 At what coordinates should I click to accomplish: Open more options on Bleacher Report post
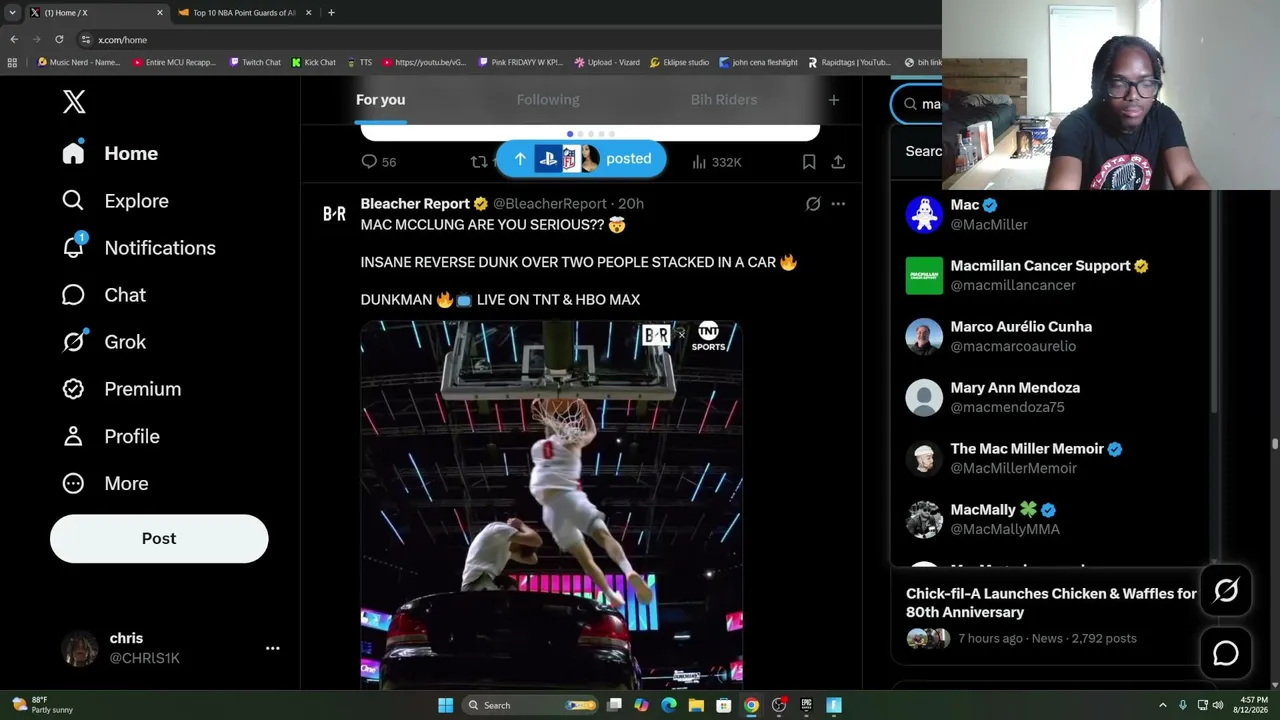(838, 204)
